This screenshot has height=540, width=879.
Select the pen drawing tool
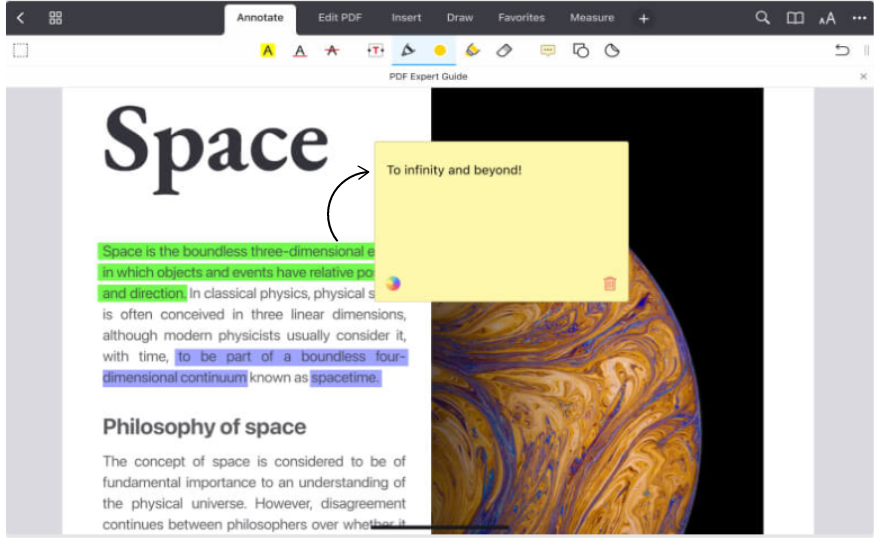tap(407, 51)
